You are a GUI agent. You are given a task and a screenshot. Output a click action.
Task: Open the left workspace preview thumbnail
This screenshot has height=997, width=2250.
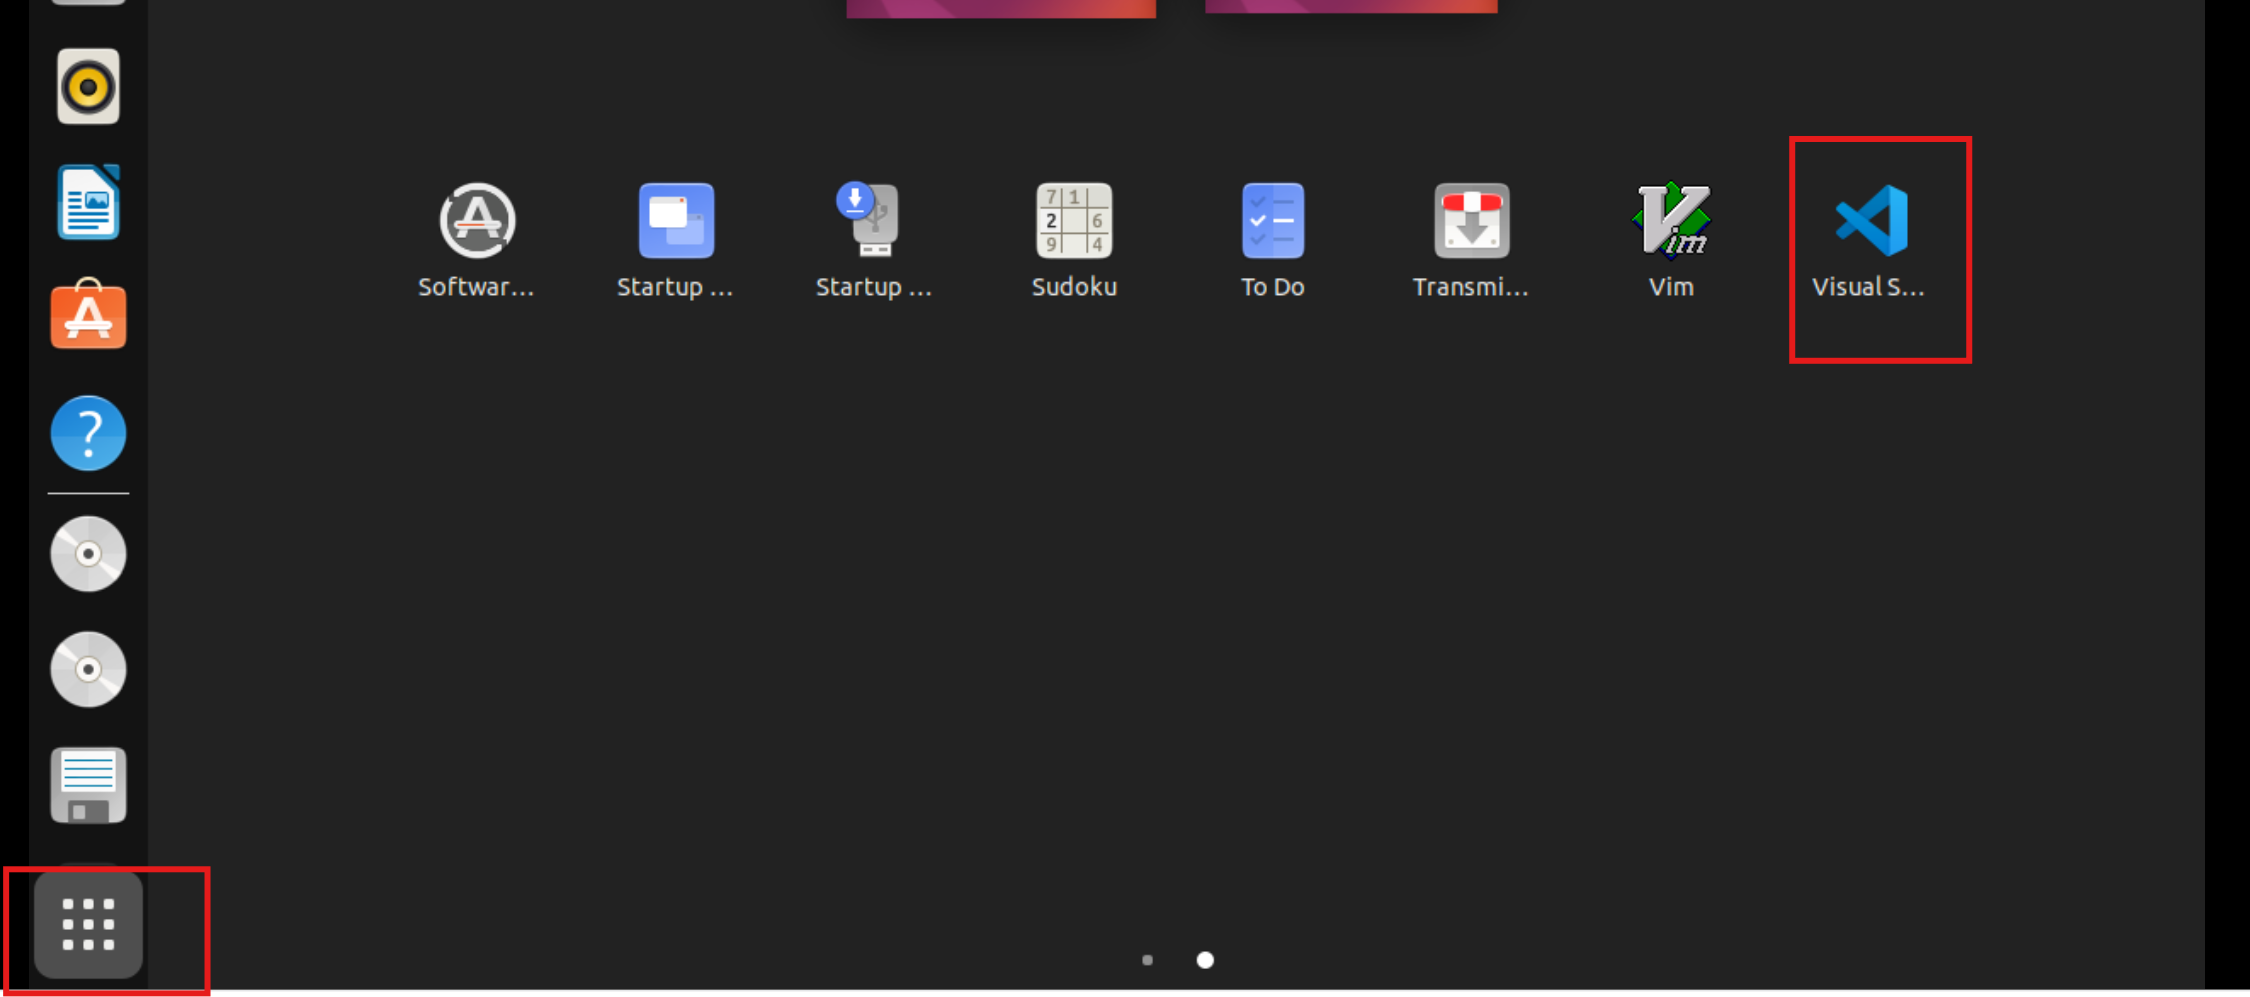1000,7
